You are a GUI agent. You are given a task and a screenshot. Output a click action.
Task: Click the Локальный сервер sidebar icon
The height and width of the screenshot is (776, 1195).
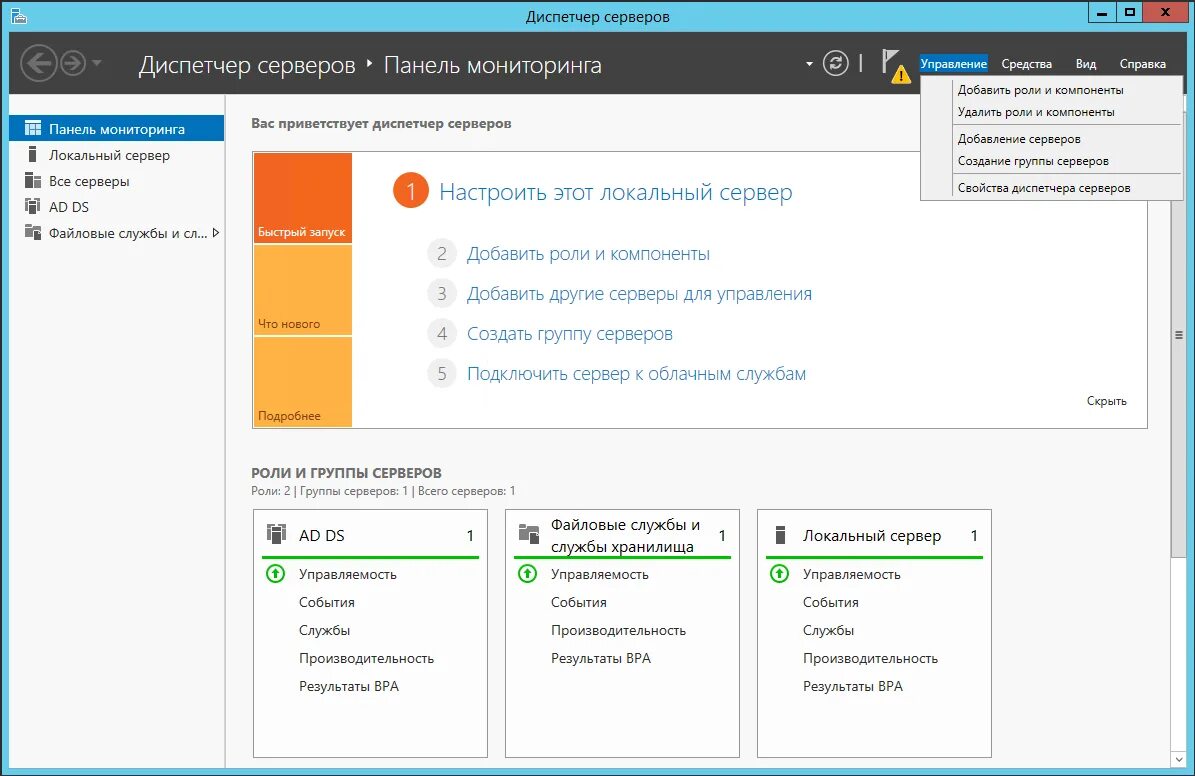click(x=32, y=154)
